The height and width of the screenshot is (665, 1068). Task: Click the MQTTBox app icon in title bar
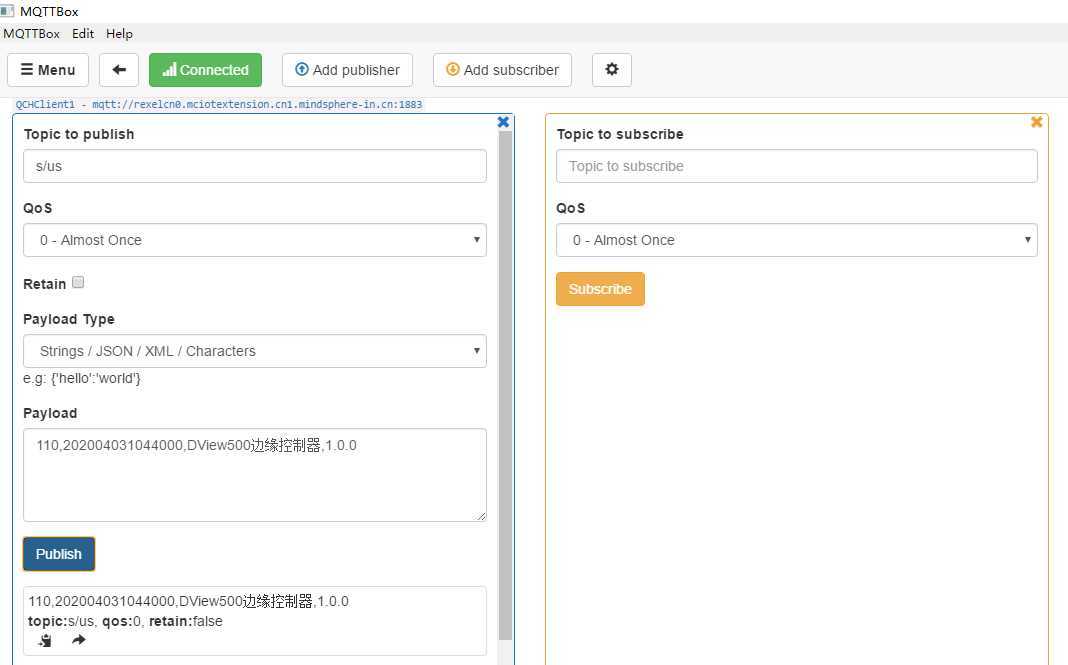[x=8, y=11]
